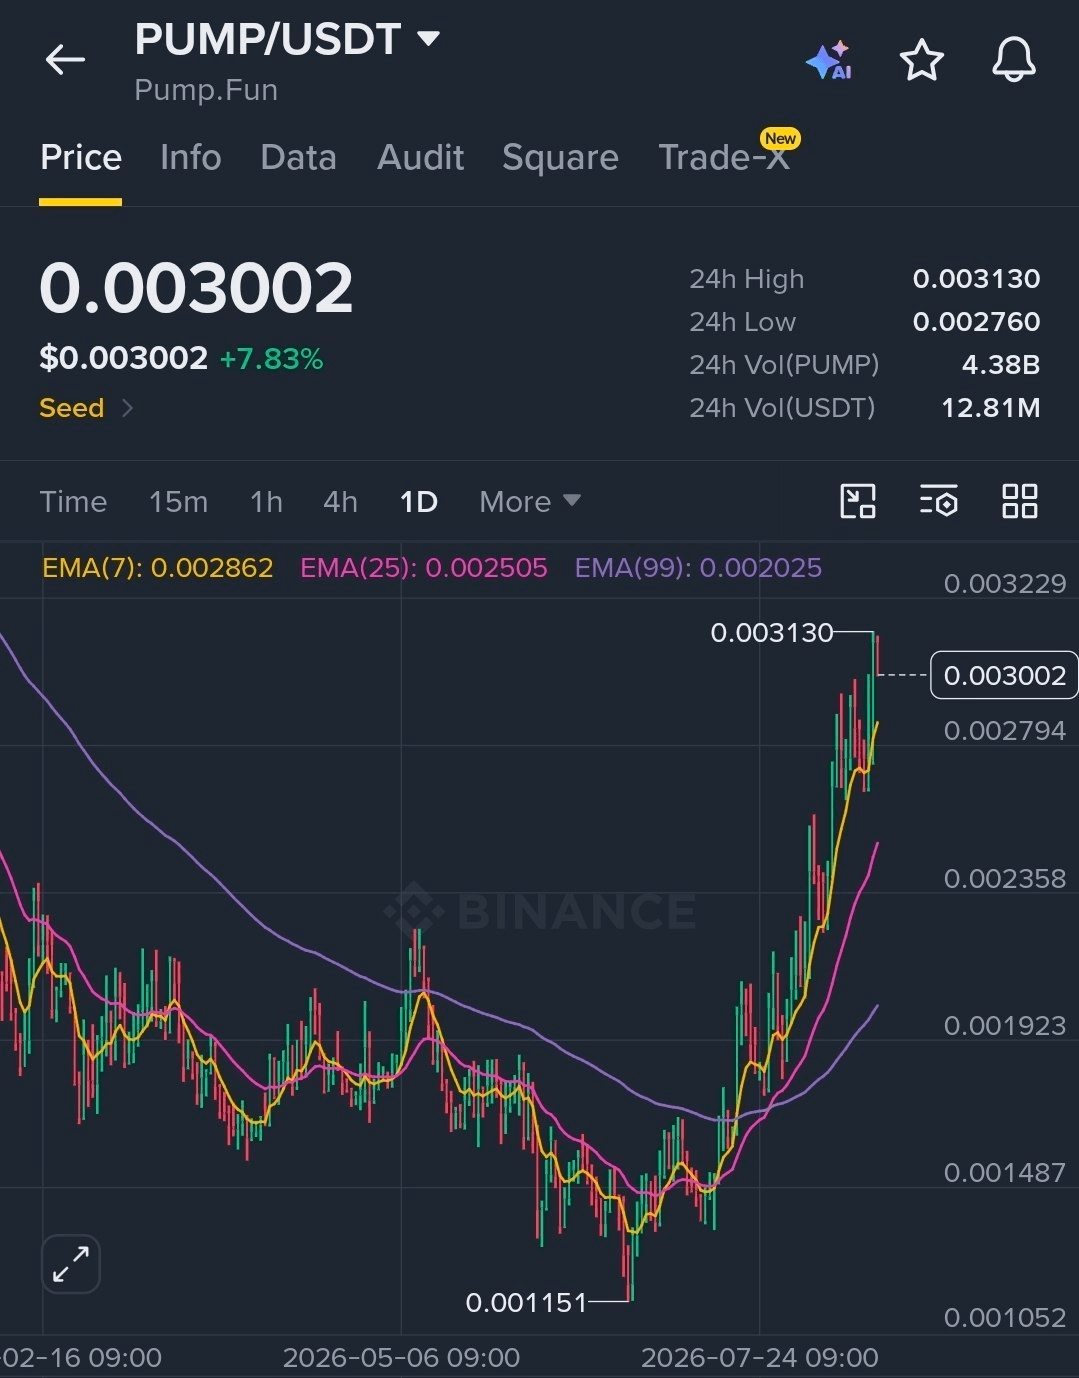
Task: Expand the More timeframes dropdown
Action: click(x=529, y=501)
